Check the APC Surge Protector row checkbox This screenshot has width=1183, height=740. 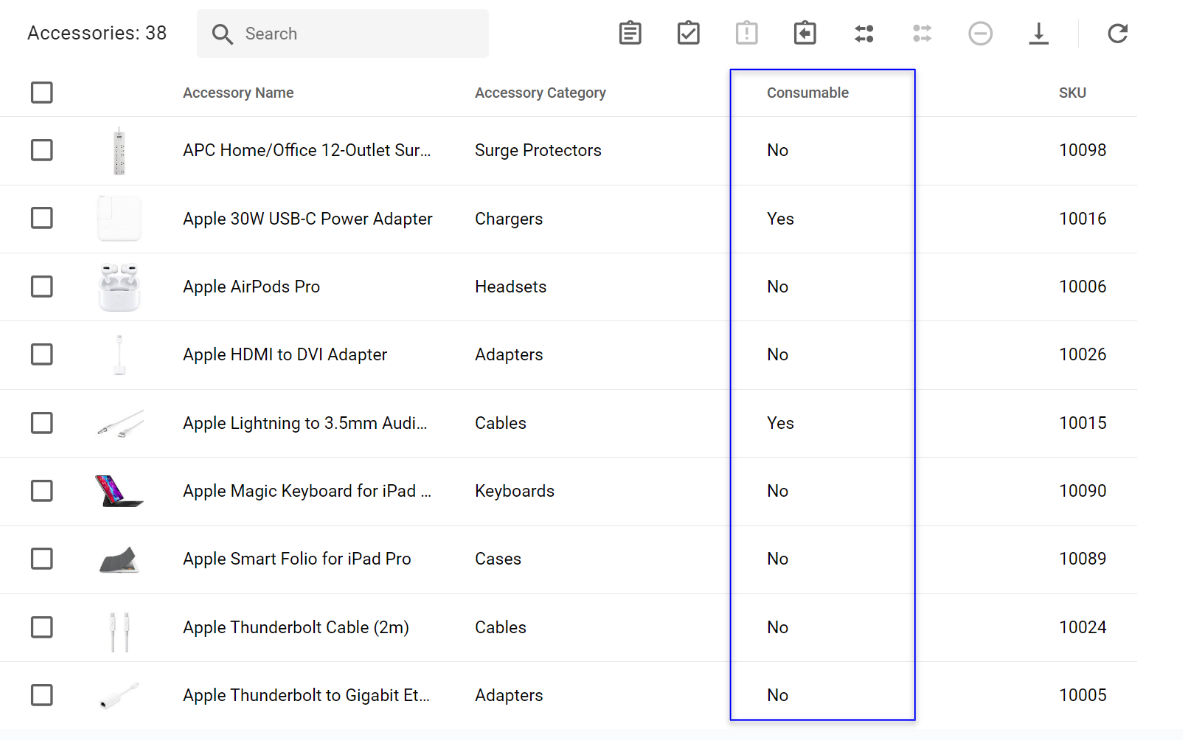(41, 150)
